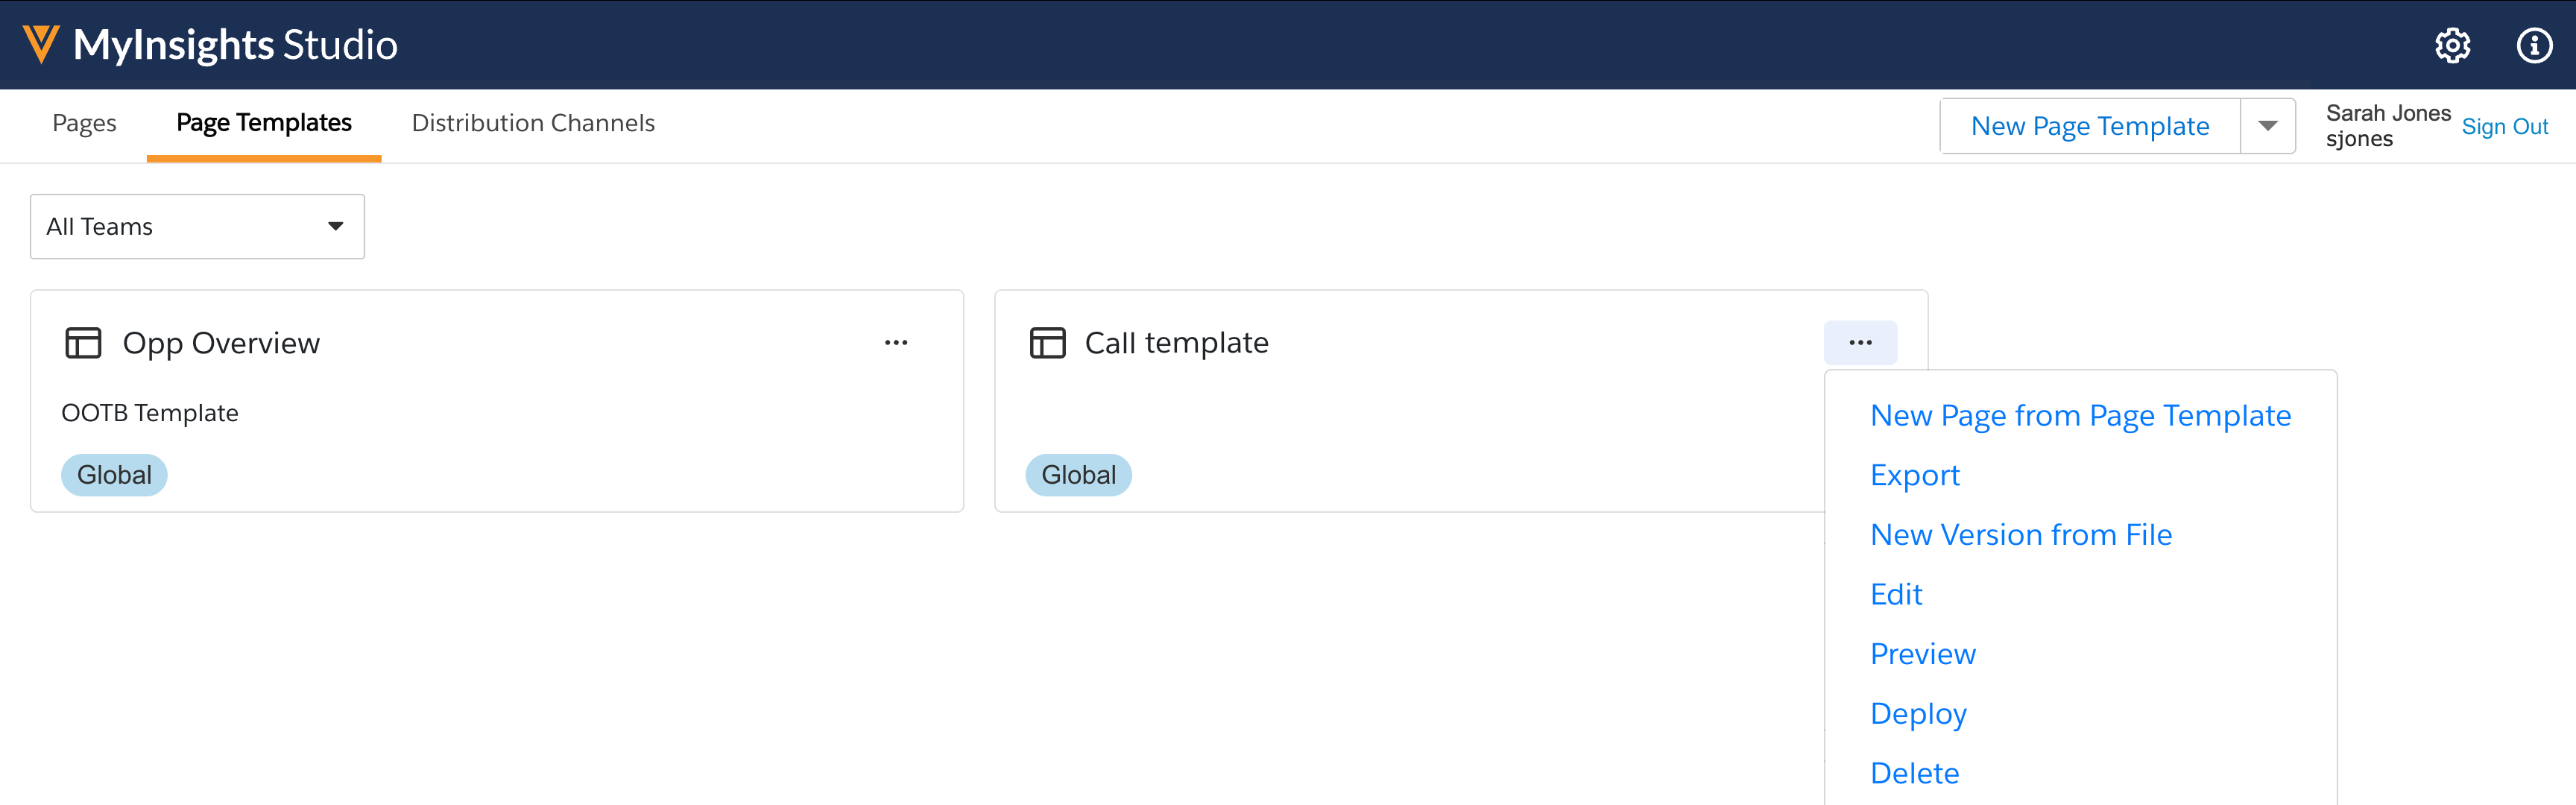Switch to the Distribution Channels tab

tap(533, 123)
